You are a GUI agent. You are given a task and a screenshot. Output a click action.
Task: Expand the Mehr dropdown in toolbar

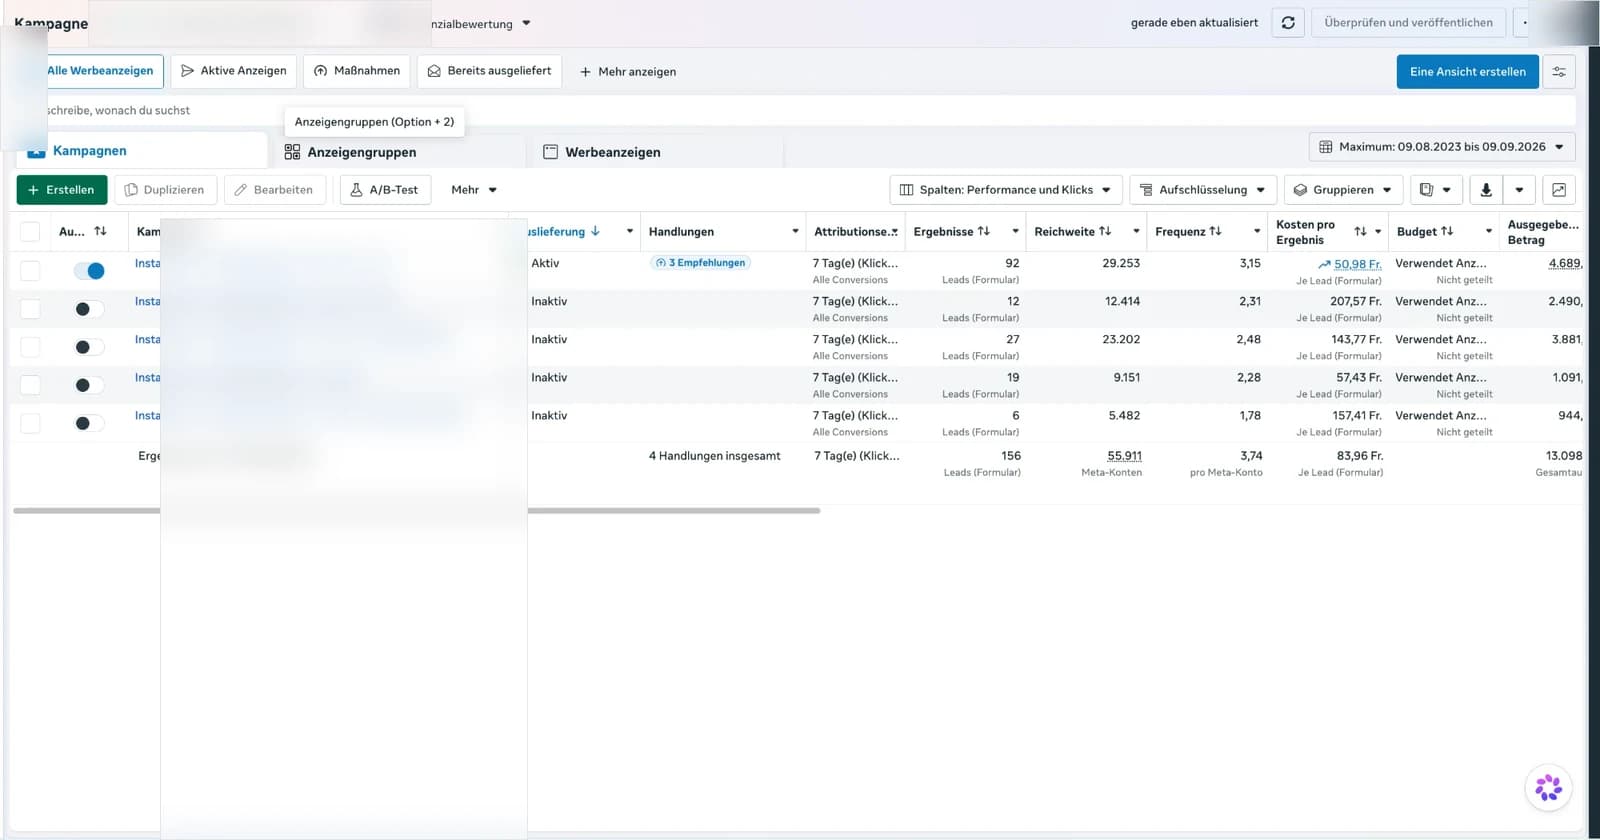click(x=474, y=190)
